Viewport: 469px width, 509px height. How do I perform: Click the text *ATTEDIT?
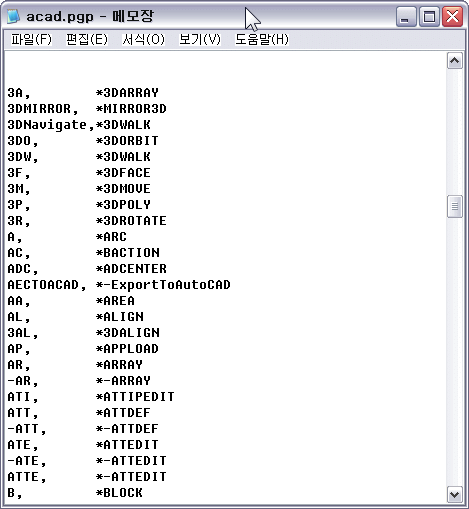click(x=127, y=445)
